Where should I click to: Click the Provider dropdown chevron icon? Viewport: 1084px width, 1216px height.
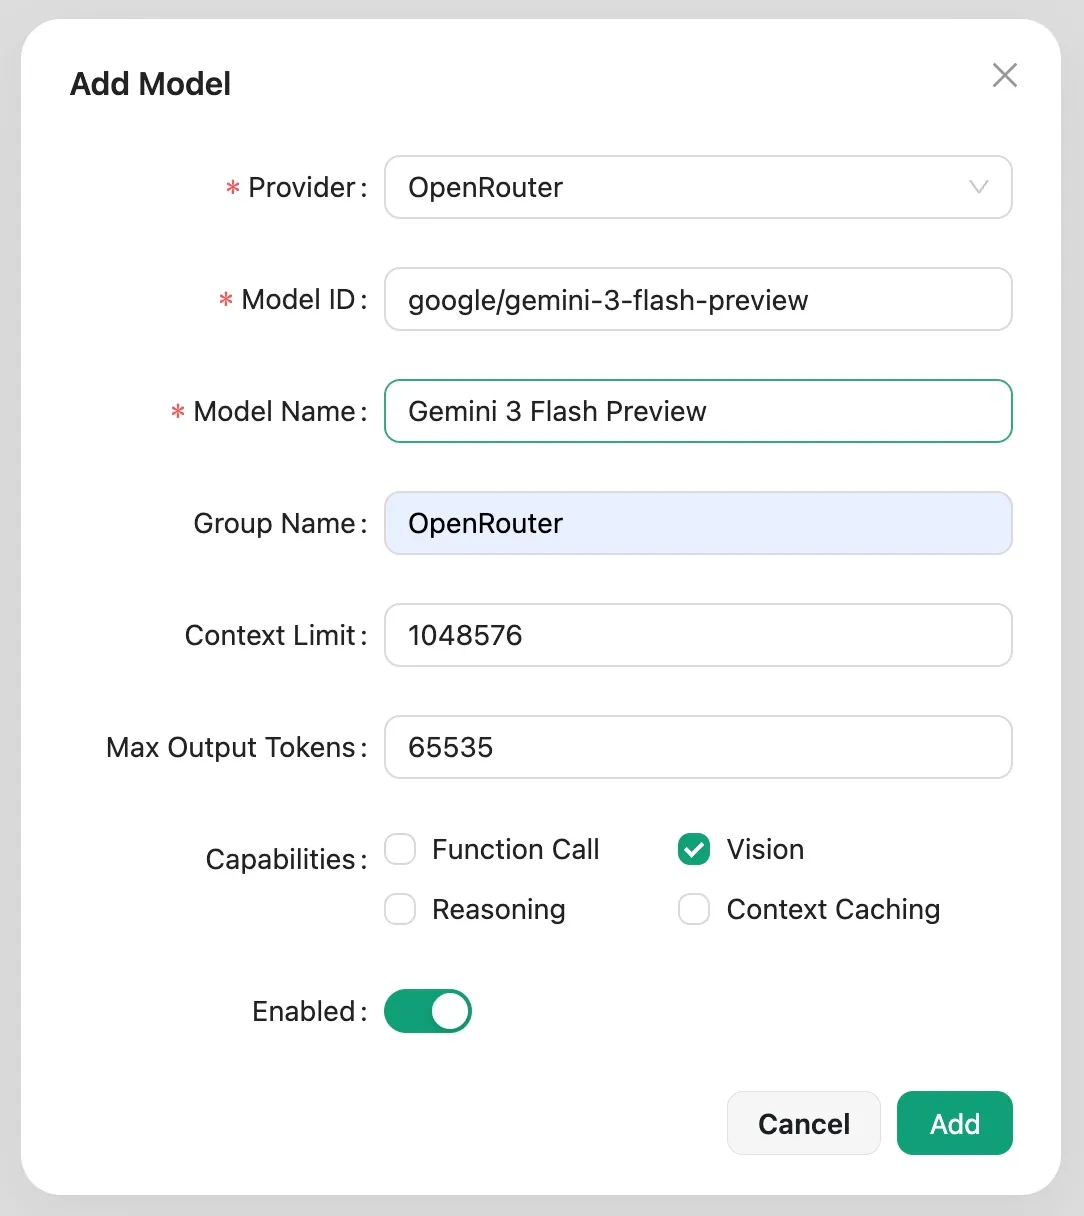977,187
